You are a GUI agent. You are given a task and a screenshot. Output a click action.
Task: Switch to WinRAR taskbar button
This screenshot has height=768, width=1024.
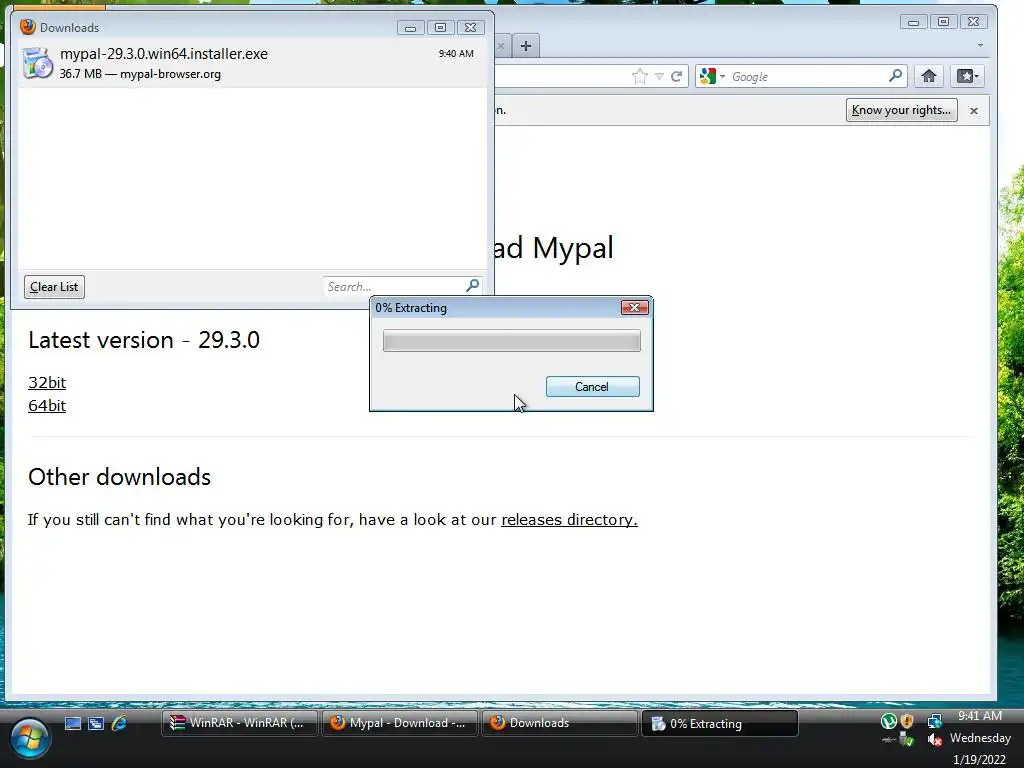[240, 723]
